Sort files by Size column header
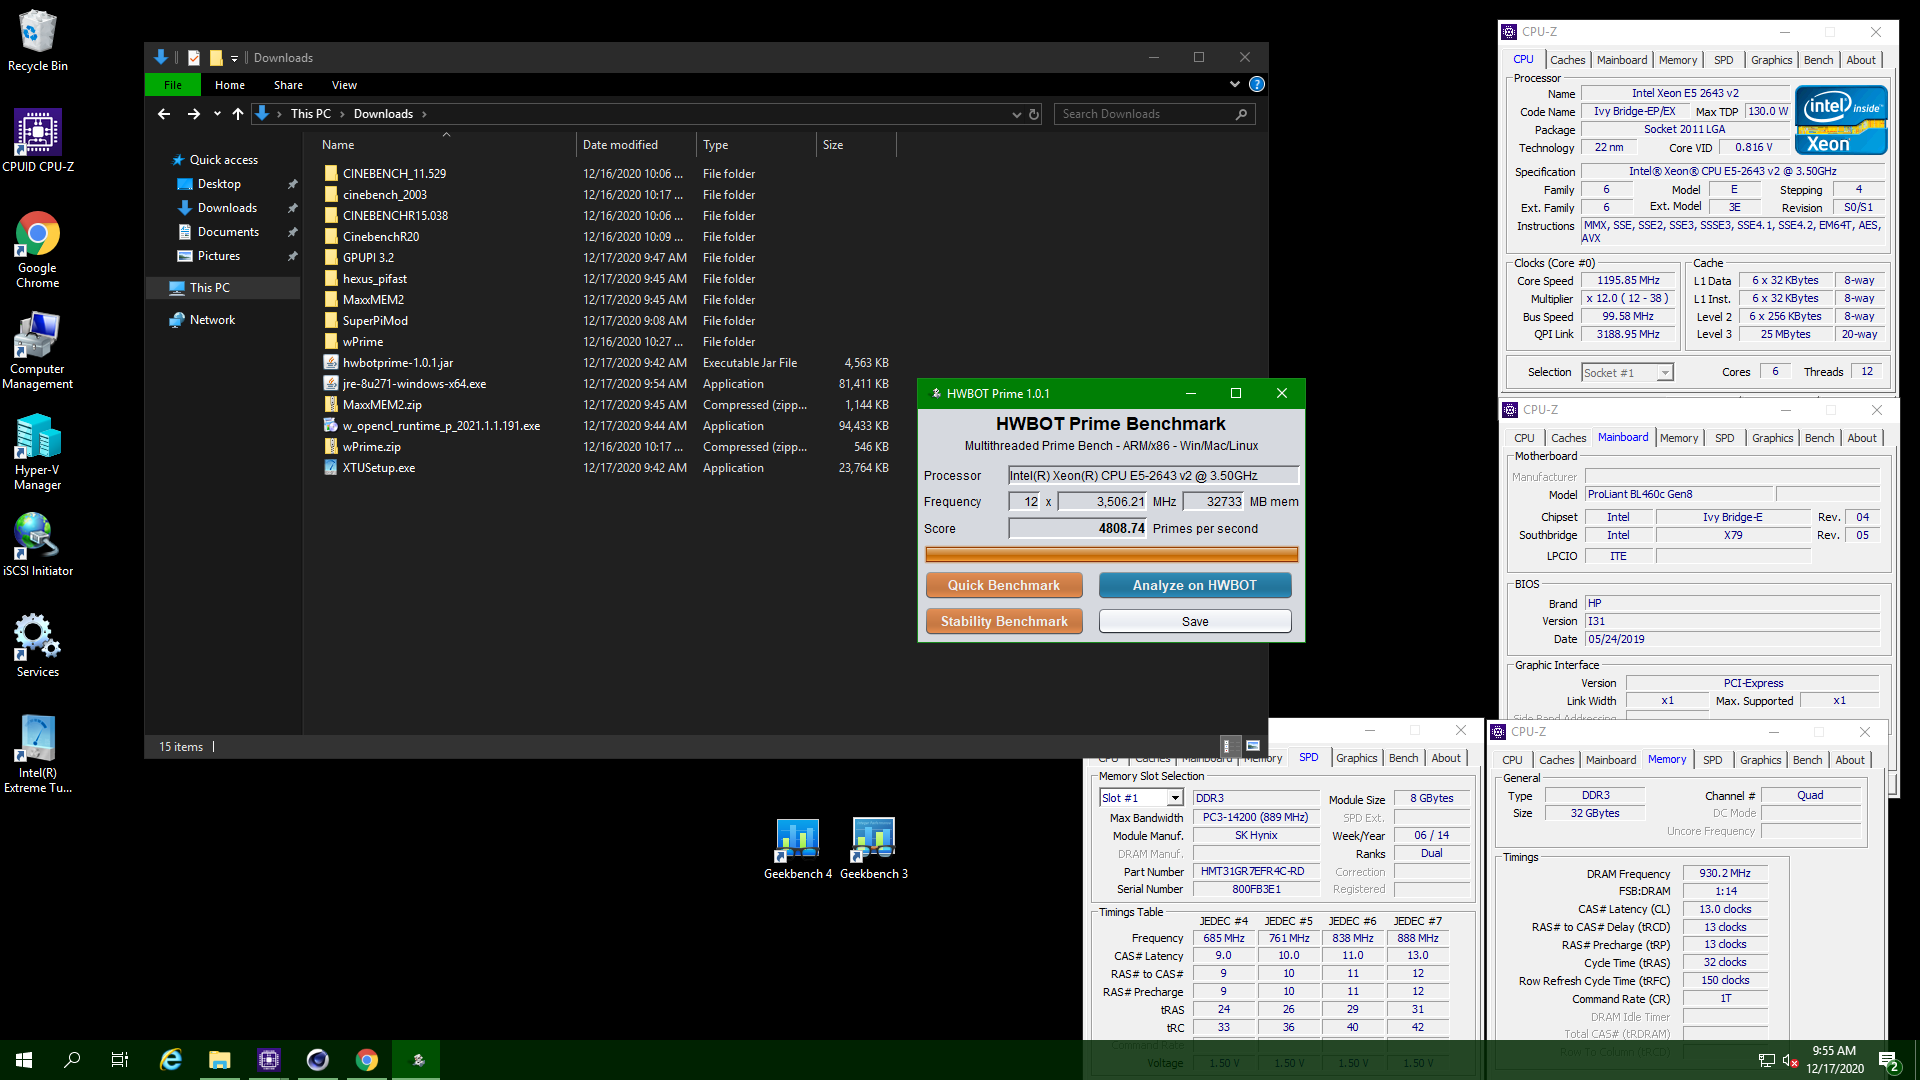 [856, 145]
